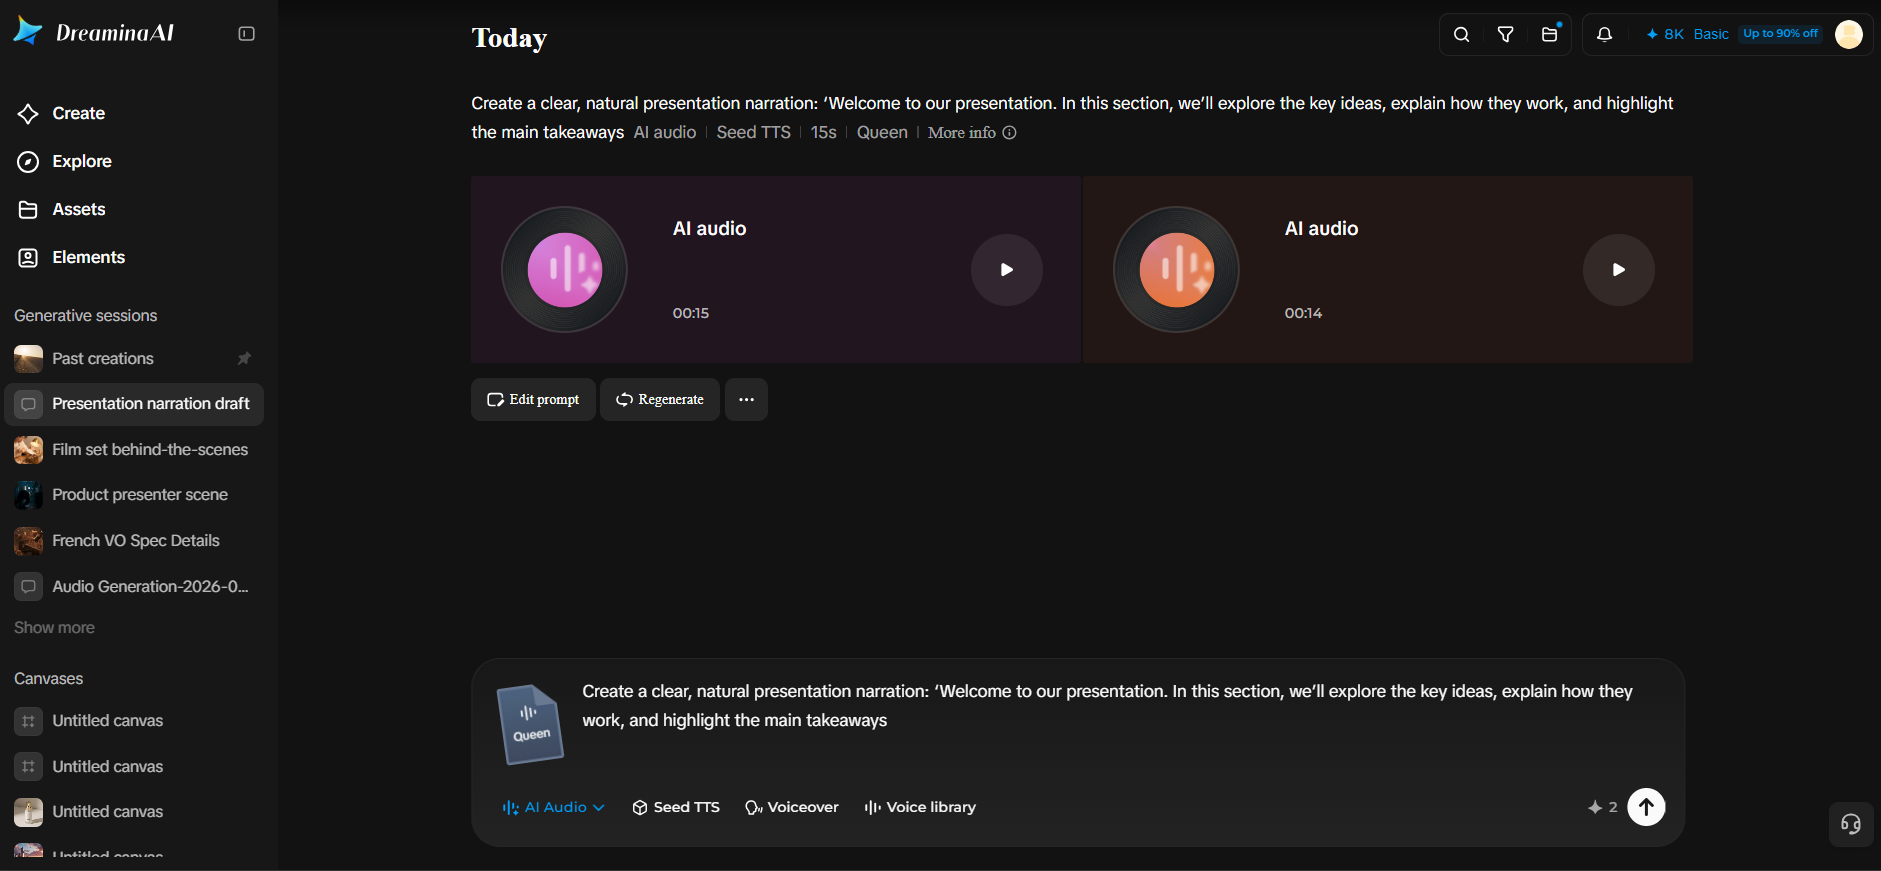Open the Voice library

[920, 808]
